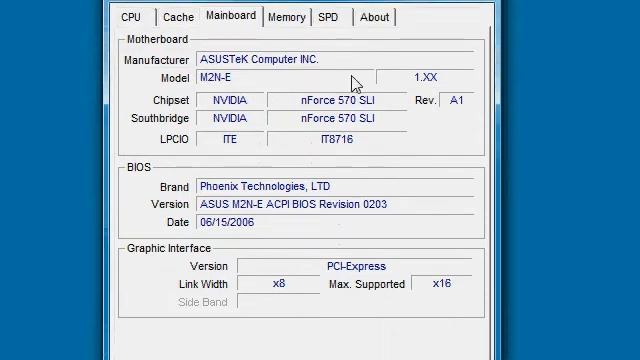640x360 pixels.
Task: Click the Manufacturer label
Action: pyautogui.click(x=156, y=60)
